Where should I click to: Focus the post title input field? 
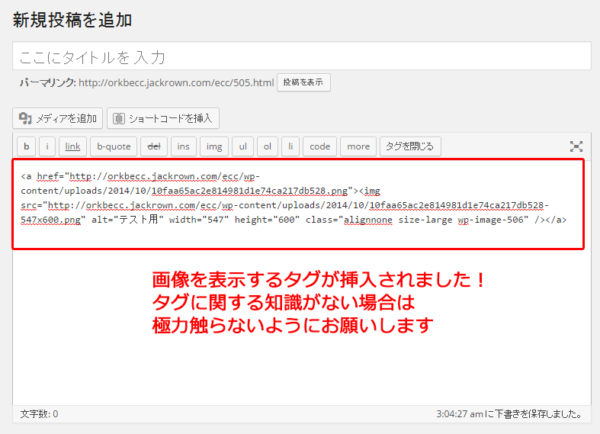coord(299,57)
